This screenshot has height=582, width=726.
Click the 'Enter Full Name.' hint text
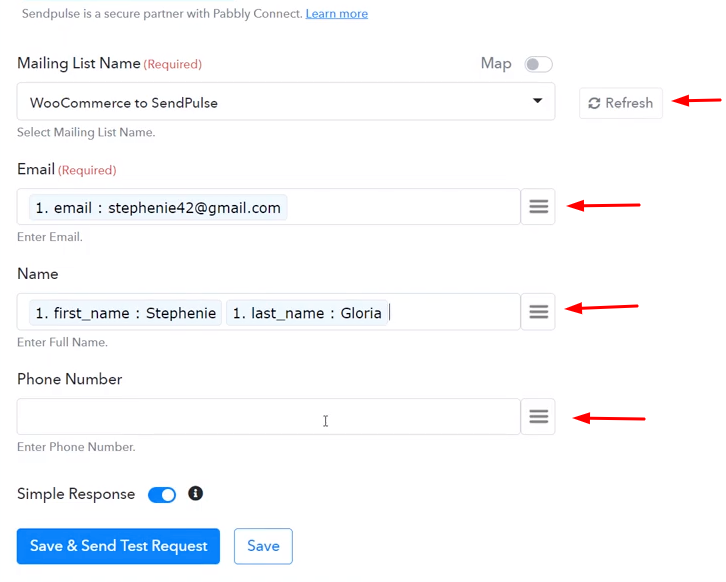[x=63, y=342]
